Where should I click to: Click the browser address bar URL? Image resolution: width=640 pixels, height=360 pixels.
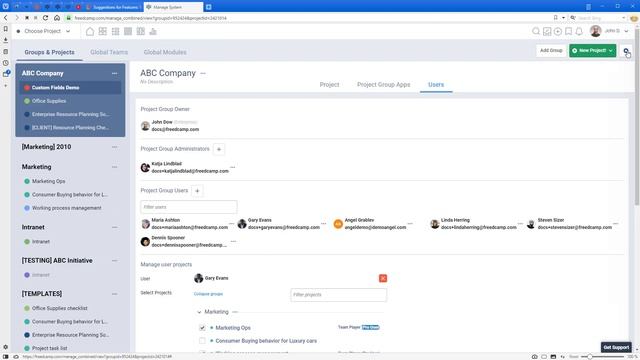coord(150,18)
